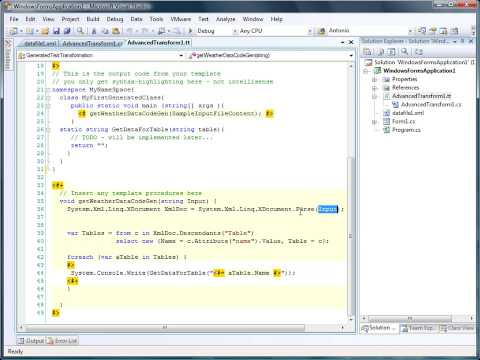This screenshot has height=360, width=480.
Task: Collapse the class MyFirstGeneratedClass outlining box
Action: [x=48, y=98]
